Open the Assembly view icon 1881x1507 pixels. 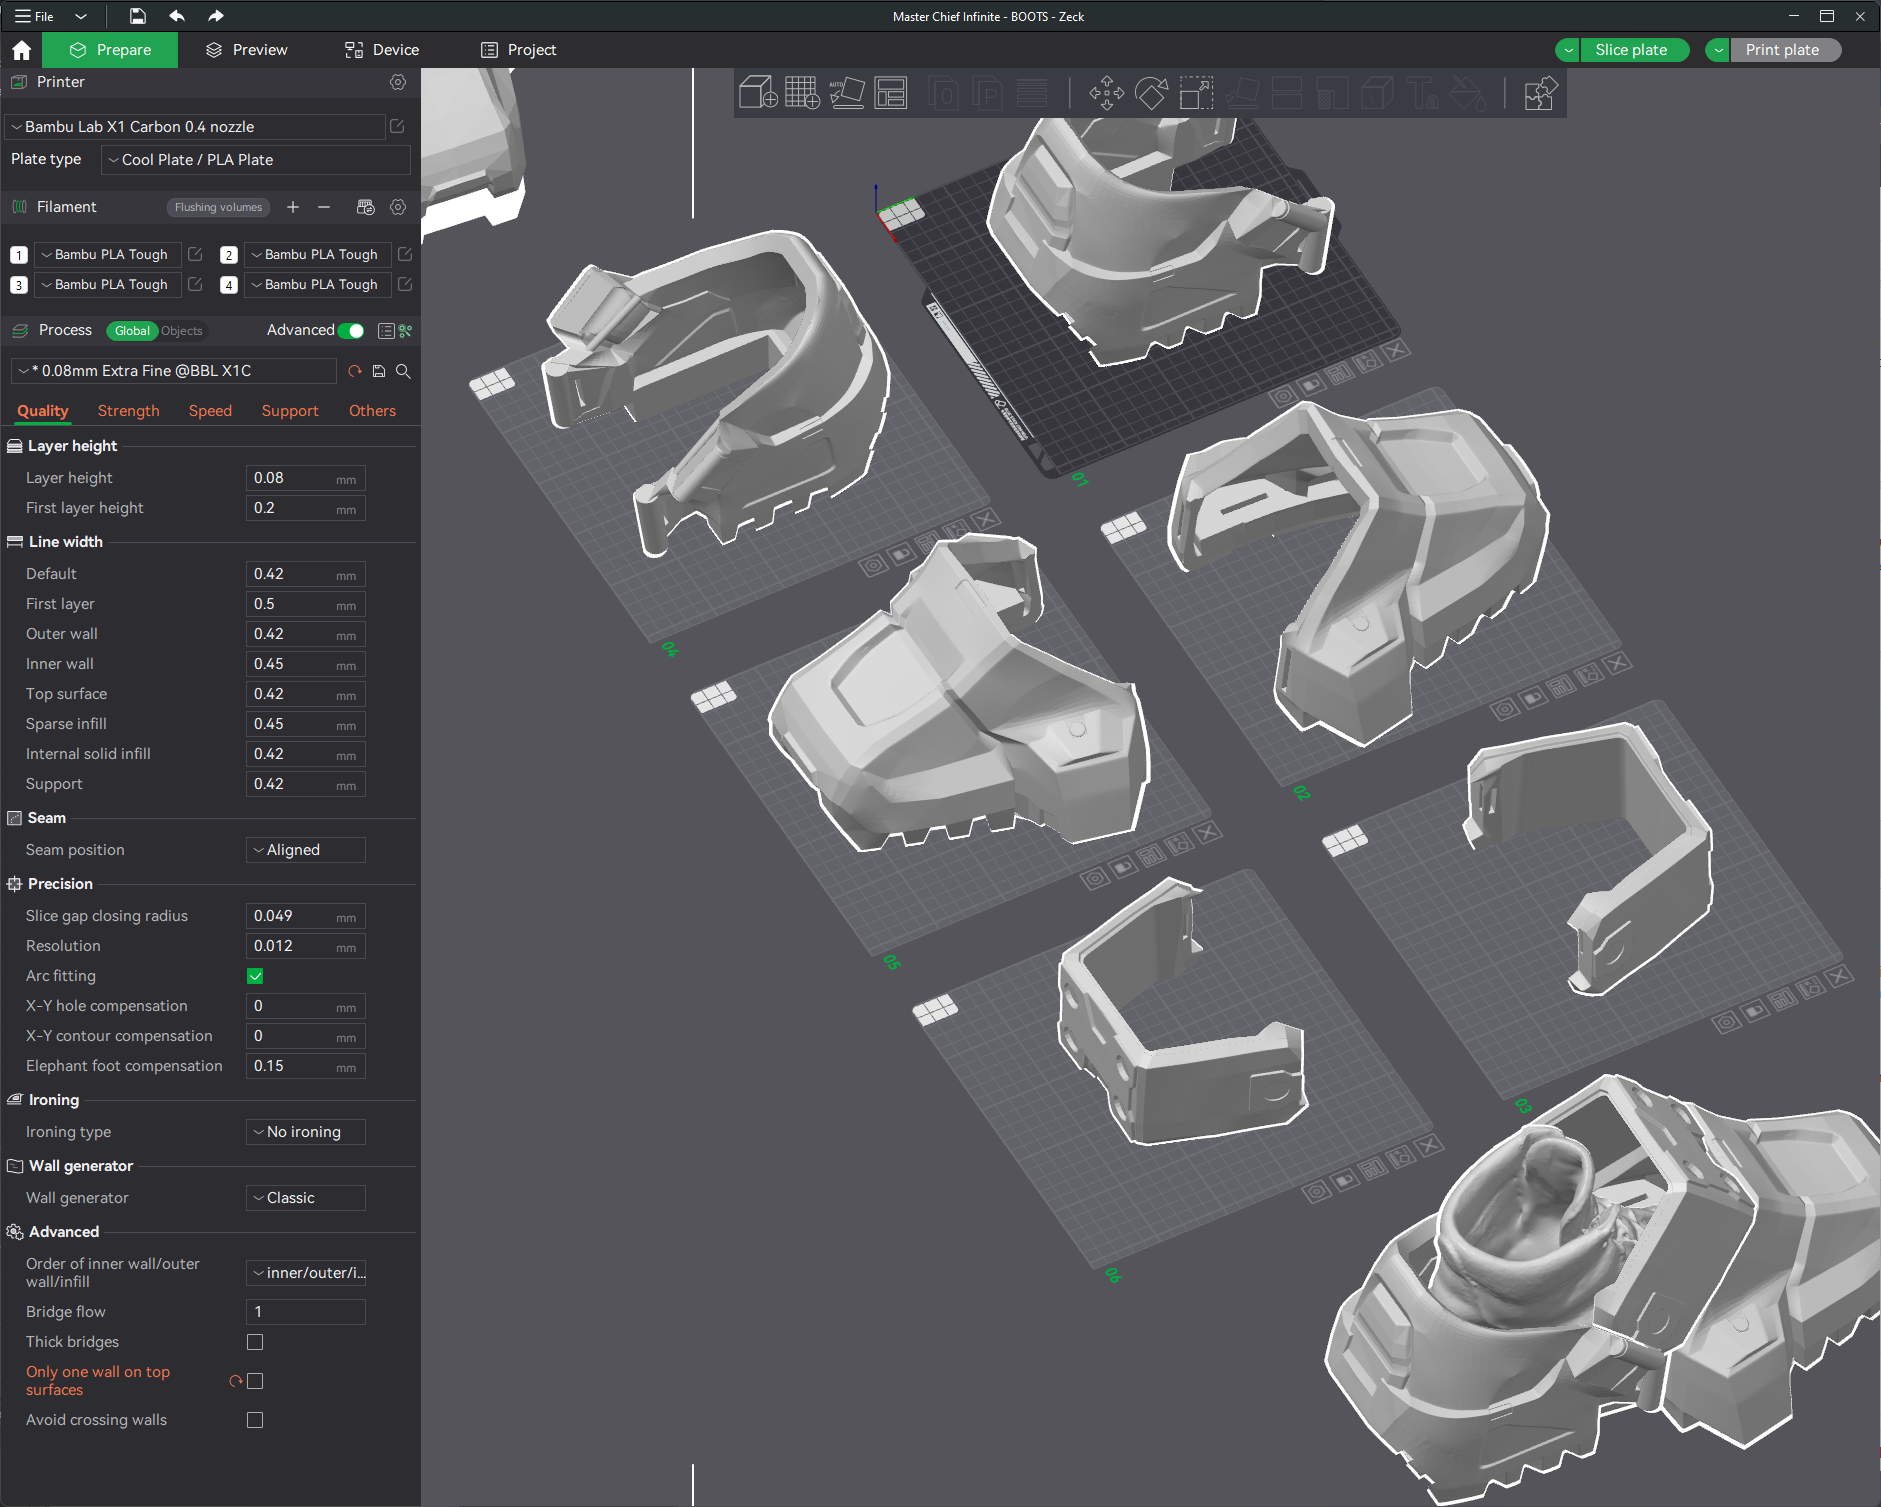pyautogui.click(x=1540, y=93)
